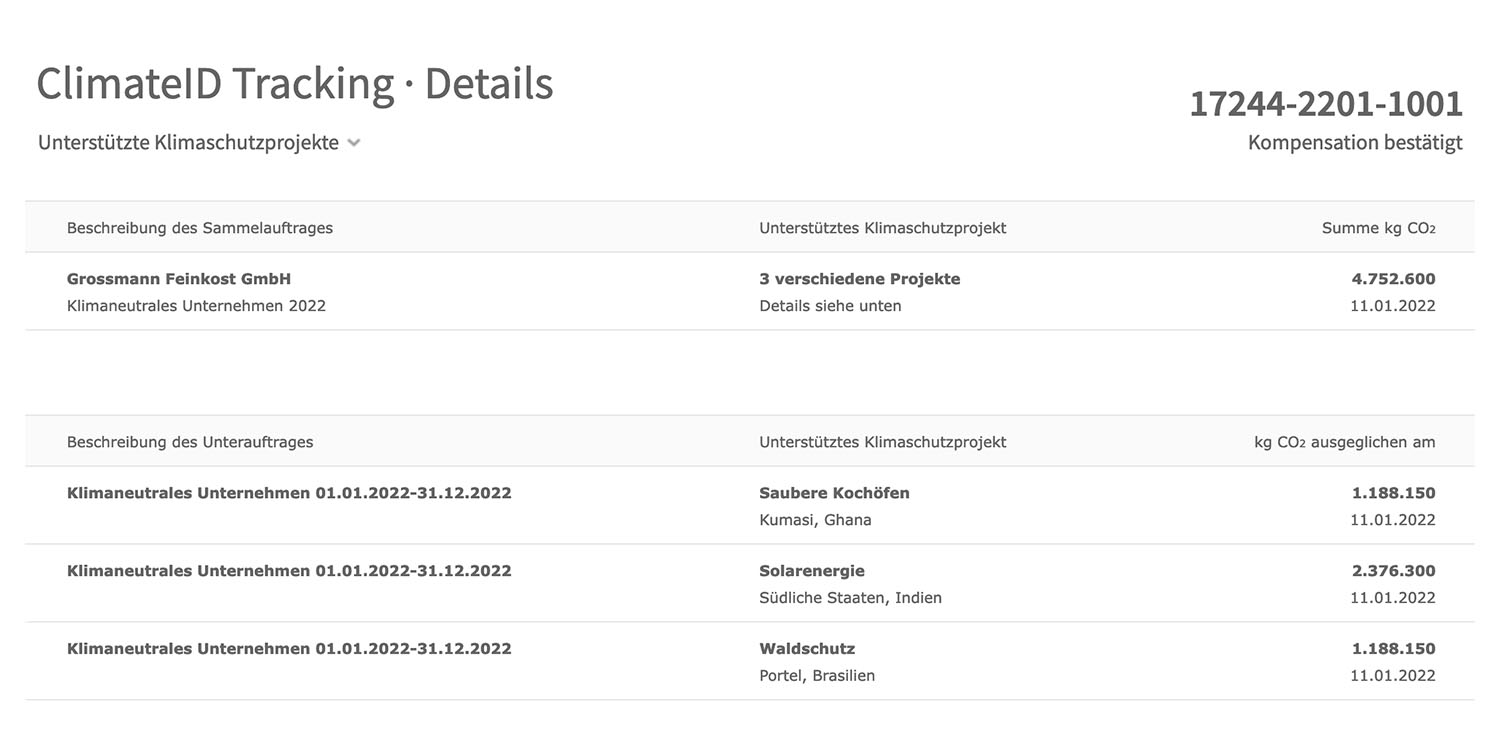Click Südliche Staaten, Indien location

tap(850, 598)
